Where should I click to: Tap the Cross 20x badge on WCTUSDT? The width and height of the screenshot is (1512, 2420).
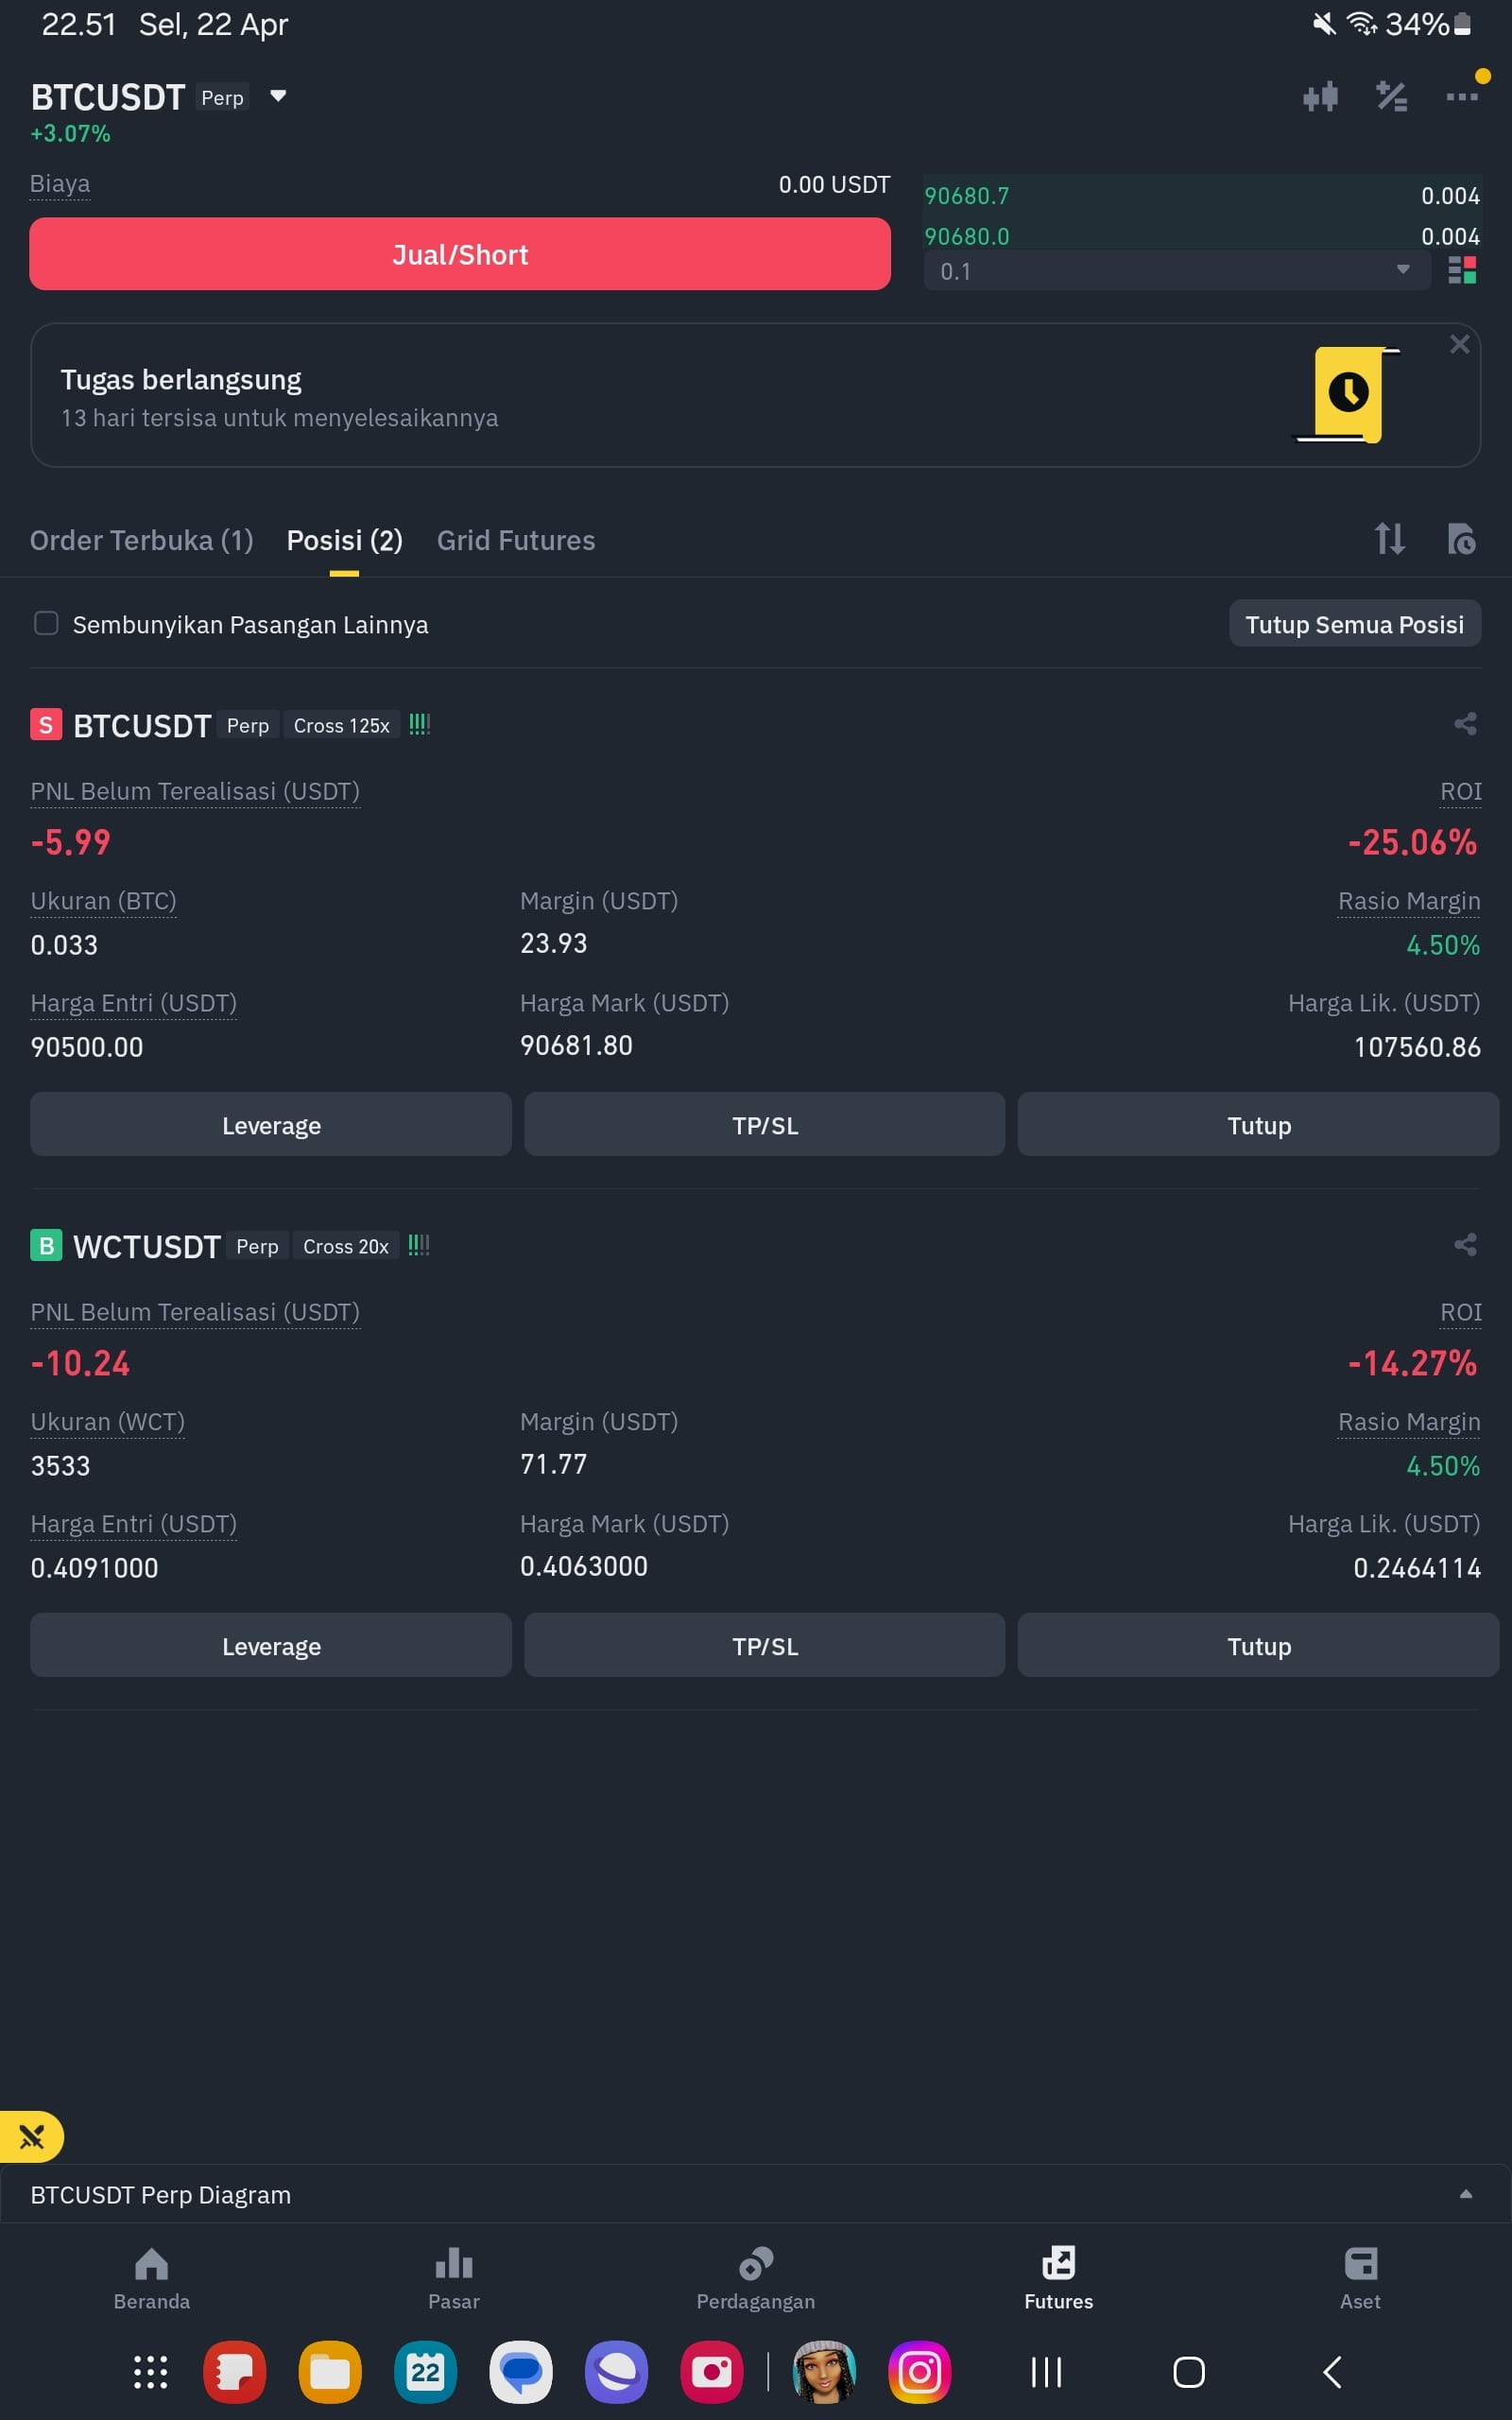[x=345, y=1246]
